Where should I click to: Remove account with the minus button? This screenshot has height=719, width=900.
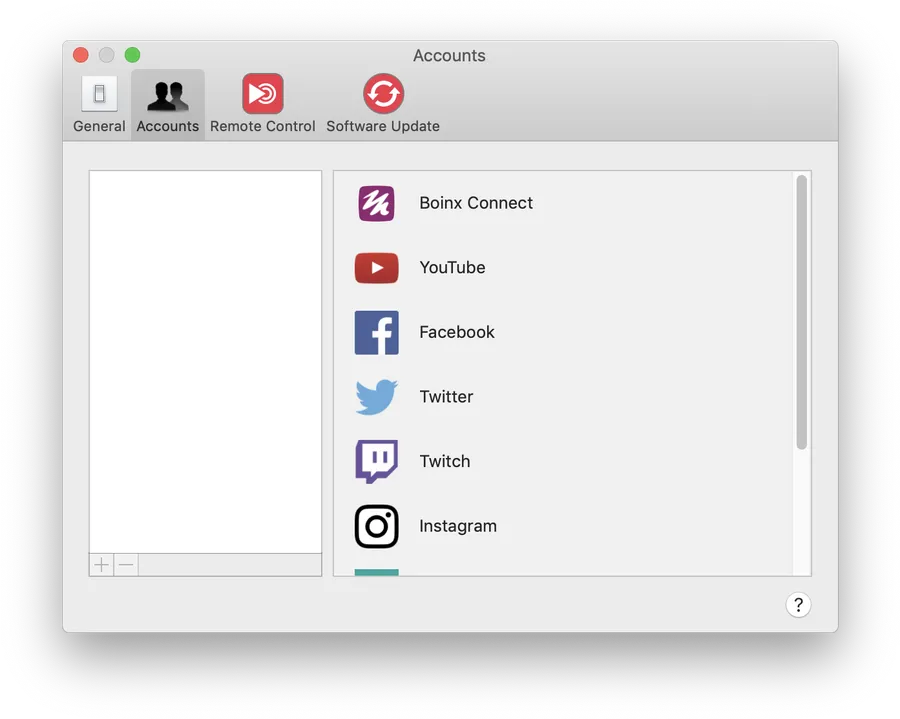tap(126, 565)
